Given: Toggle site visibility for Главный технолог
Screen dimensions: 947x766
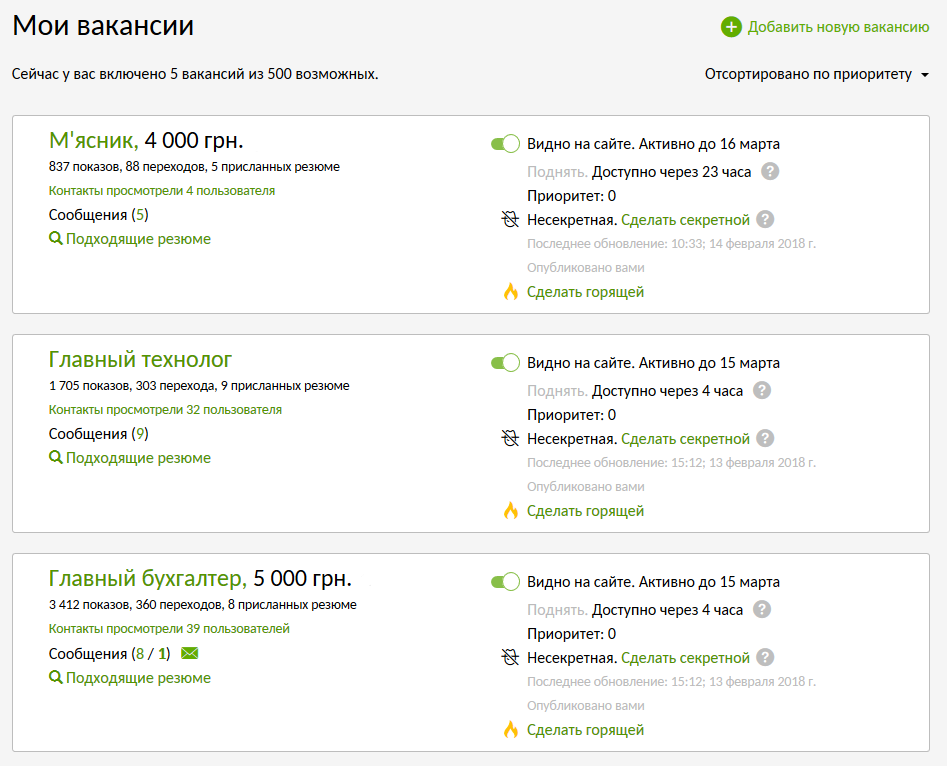Looking at the screenshot, I should [505, 363].
